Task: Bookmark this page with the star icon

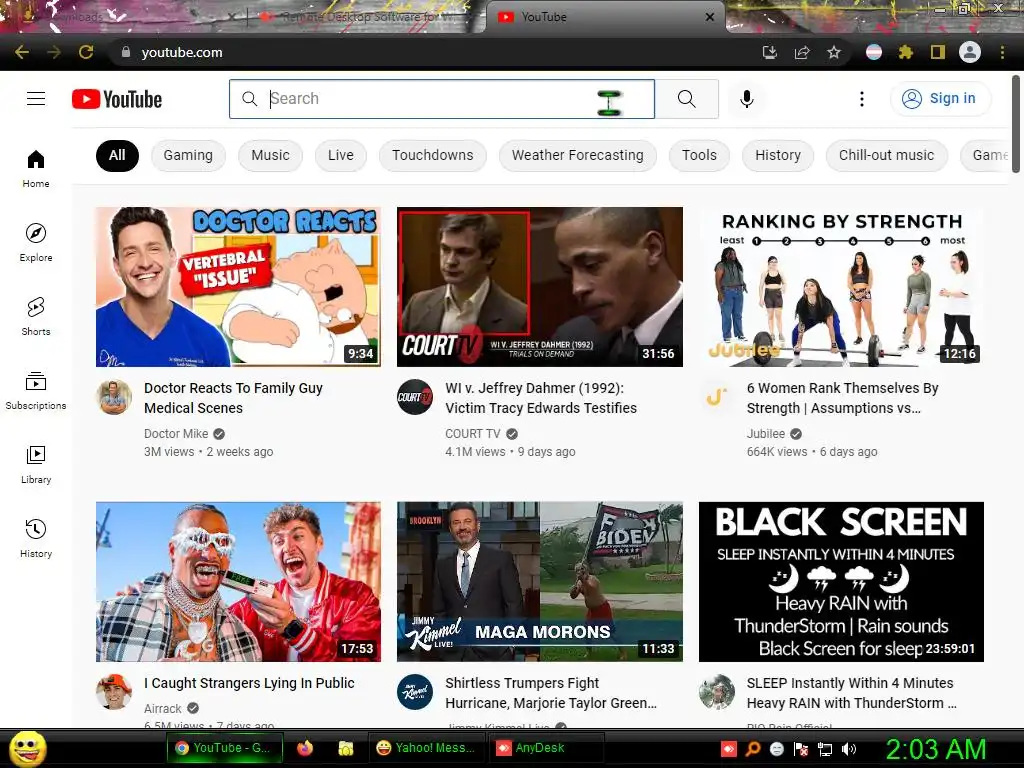Action: click(x=834, y=52)
